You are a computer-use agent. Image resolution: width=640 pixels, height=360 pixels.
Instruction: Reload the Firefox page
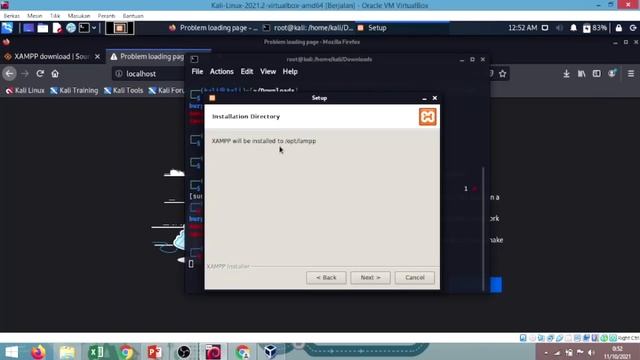click(x=40, y=74)
